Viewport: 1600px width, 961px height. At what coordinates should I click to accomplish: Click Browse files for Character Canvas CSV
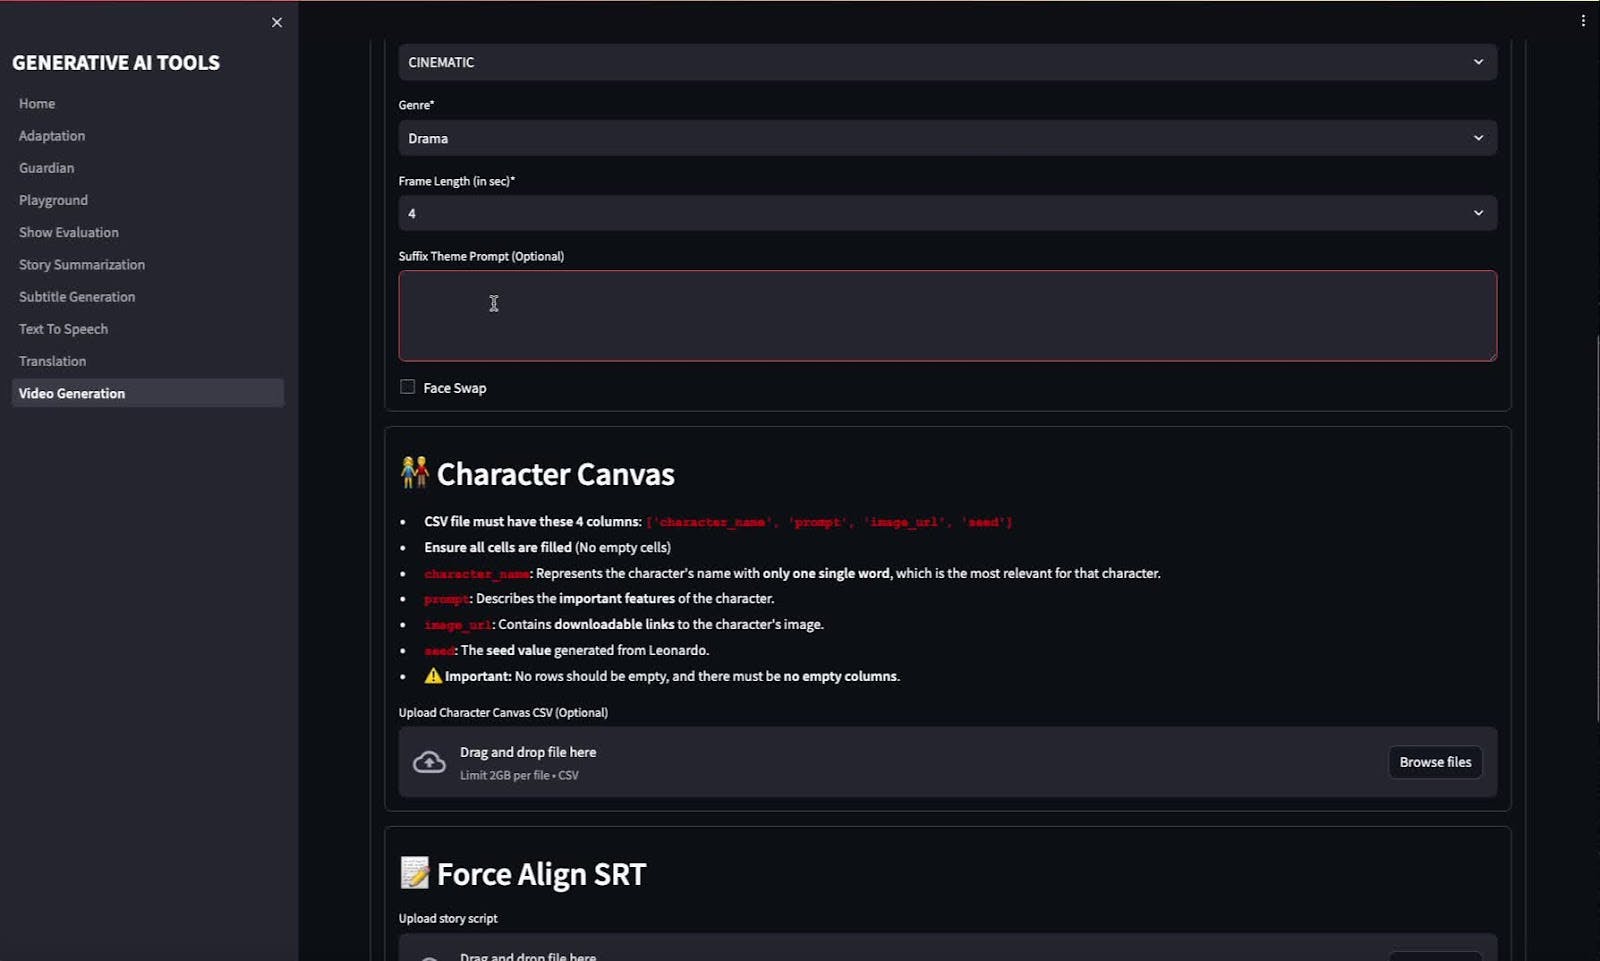click(x=1435, y=762)
